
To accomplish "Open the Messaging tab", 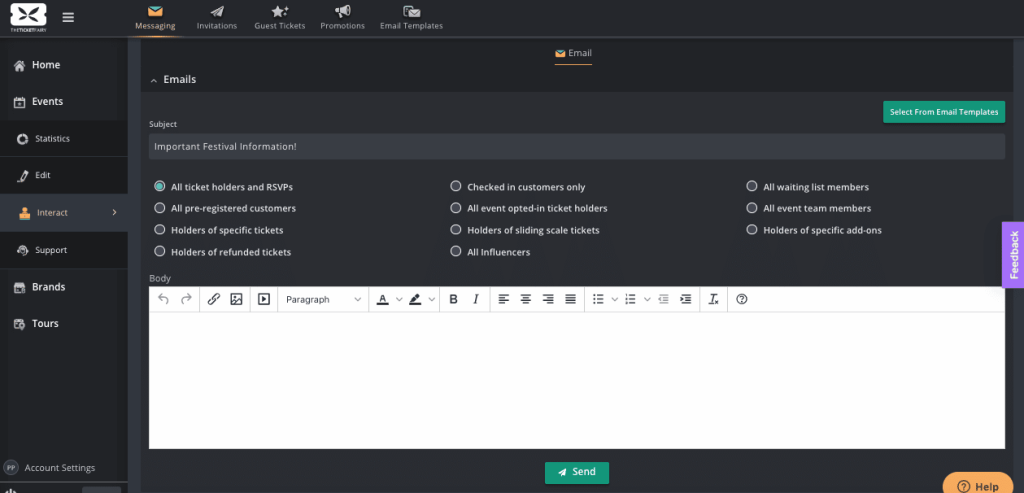I will [x=155, y=18].
